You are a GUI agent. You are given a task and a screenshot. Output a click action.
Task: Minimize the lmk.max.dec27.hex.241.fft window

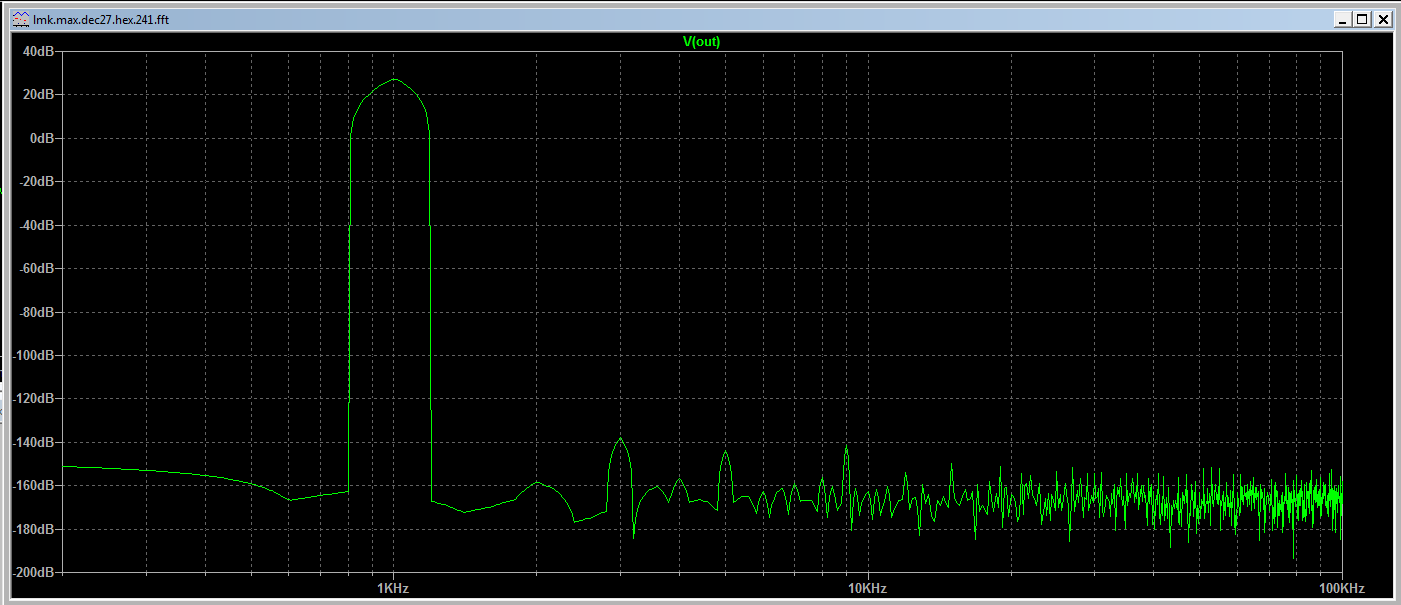pyautogui.click(x=1344, y=19)
